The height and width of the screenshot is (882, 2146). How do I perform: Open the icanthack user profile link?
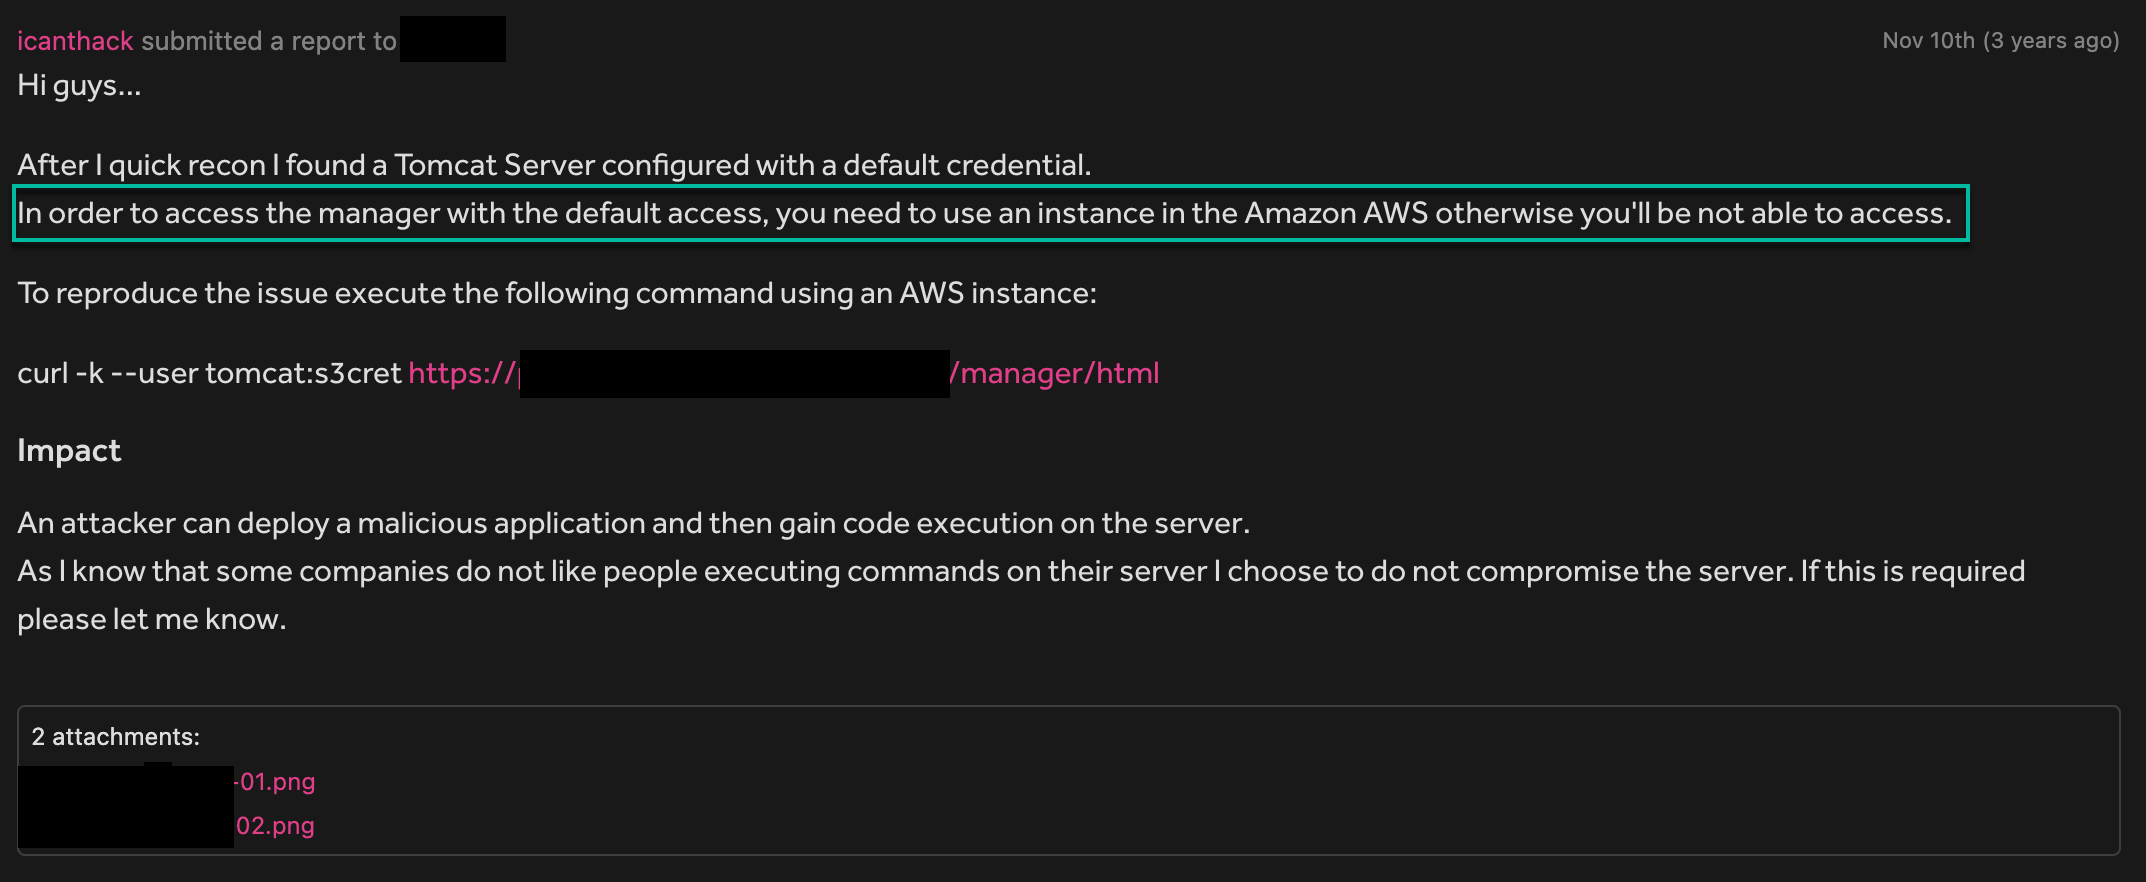[x=75, y=41]
